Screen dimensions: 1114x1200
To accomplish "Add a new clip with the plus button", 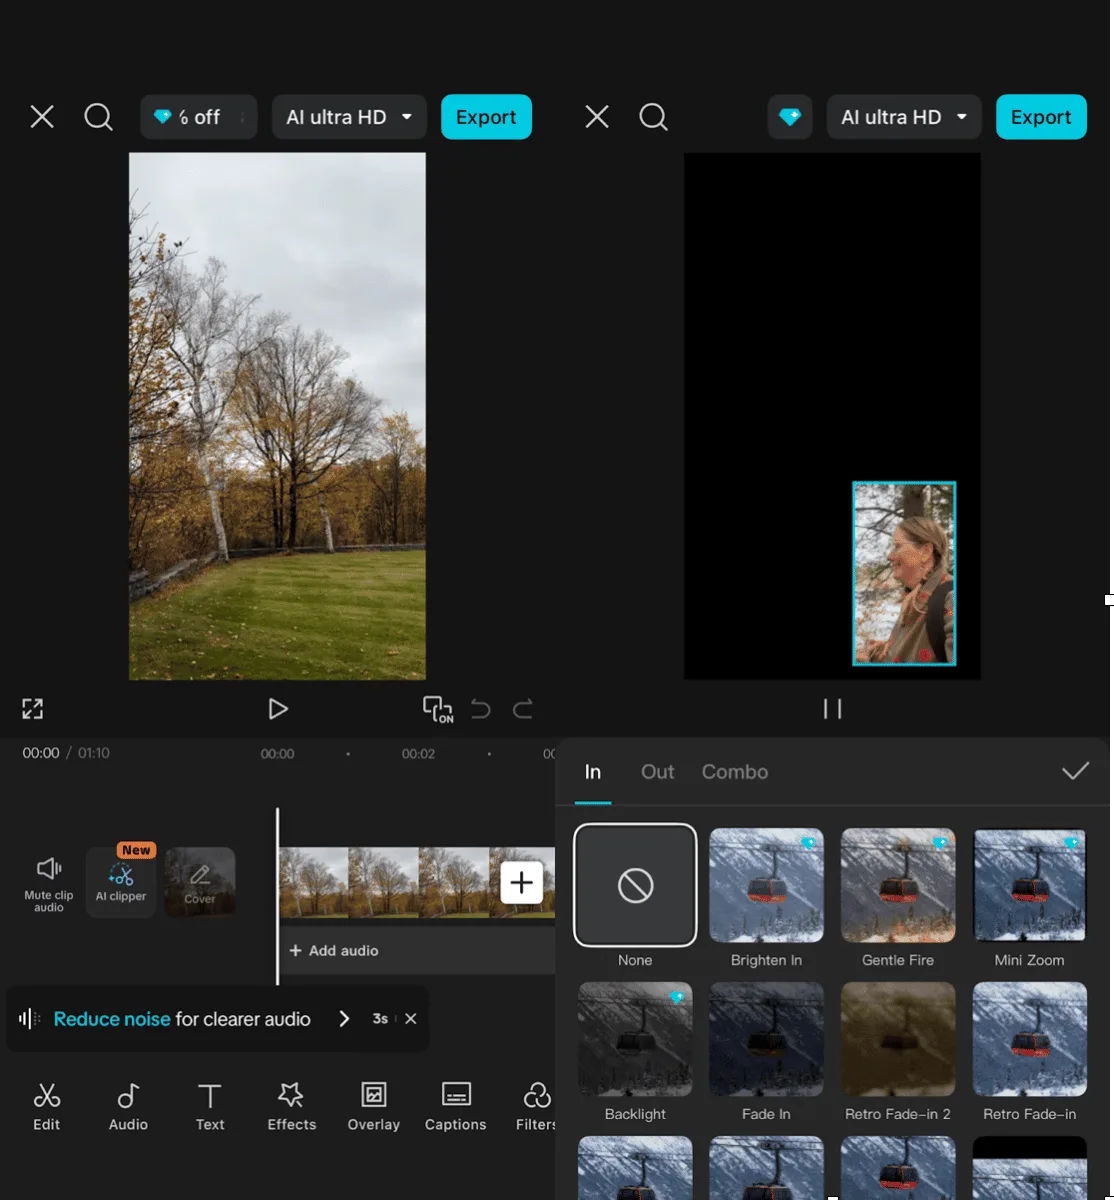I will pyautogui.click(x=522, y=883).
